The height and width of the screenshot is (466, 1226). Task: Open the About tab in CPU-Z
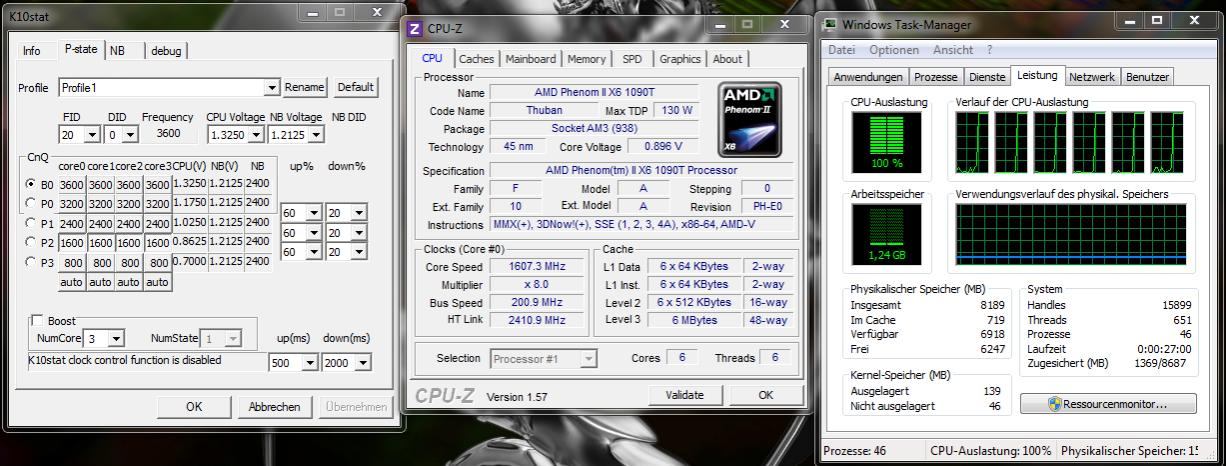point(727,59)
